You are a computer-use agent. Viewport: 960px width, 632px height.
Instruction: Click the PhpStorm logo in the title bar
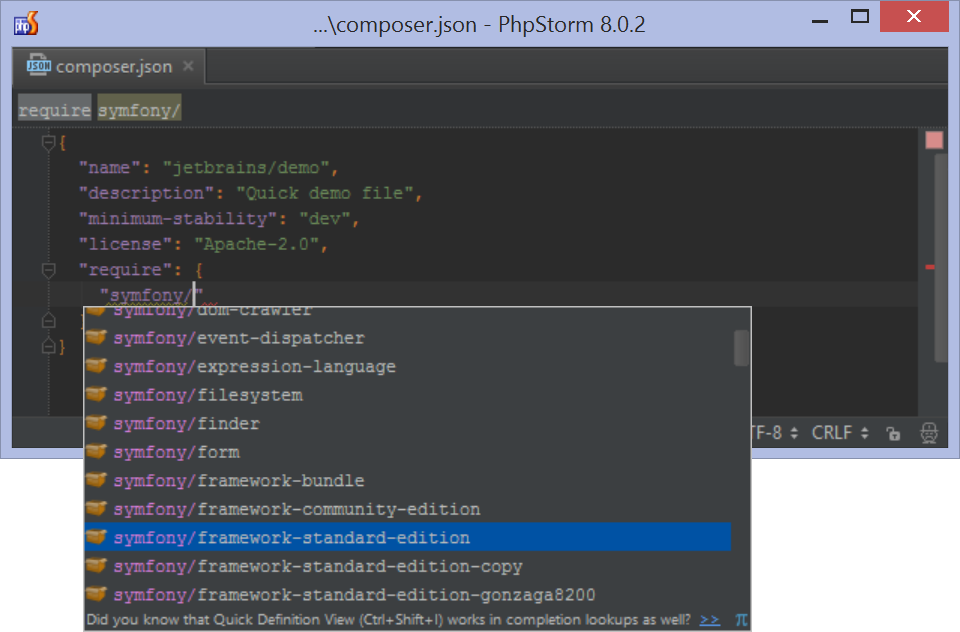point(26,24)
